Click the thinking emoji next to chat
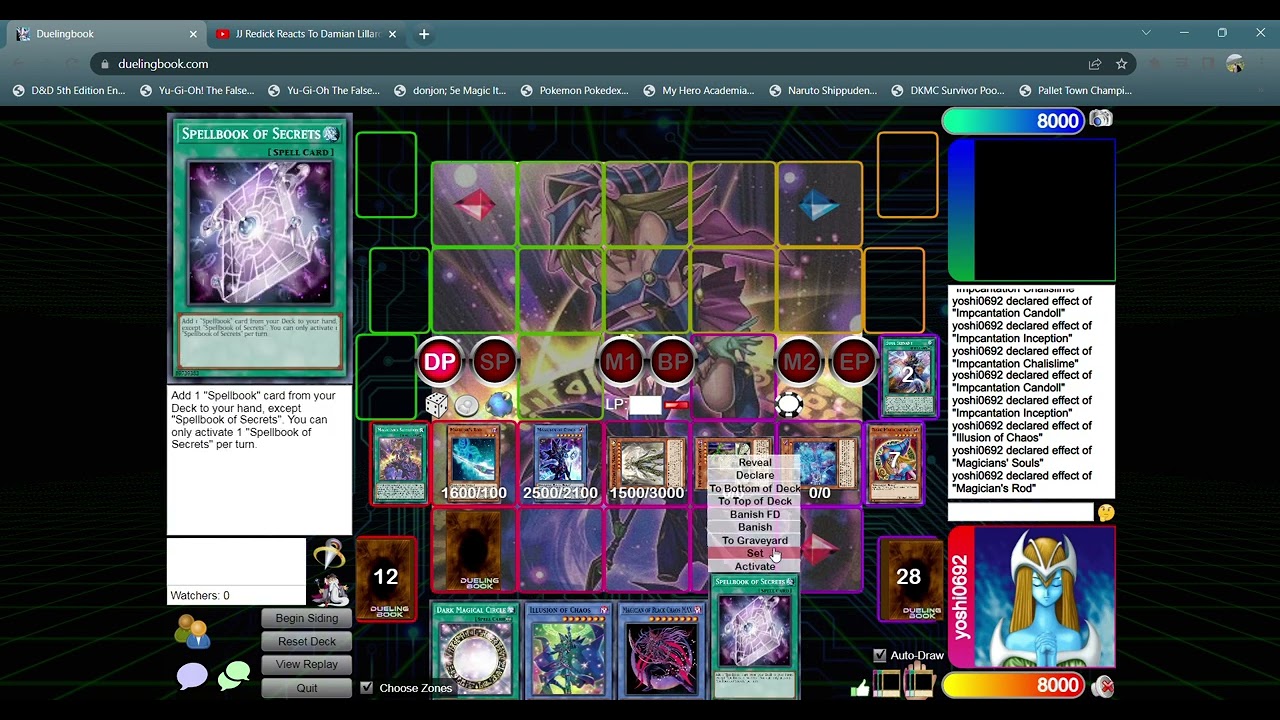 click(x=1106, y=512)
